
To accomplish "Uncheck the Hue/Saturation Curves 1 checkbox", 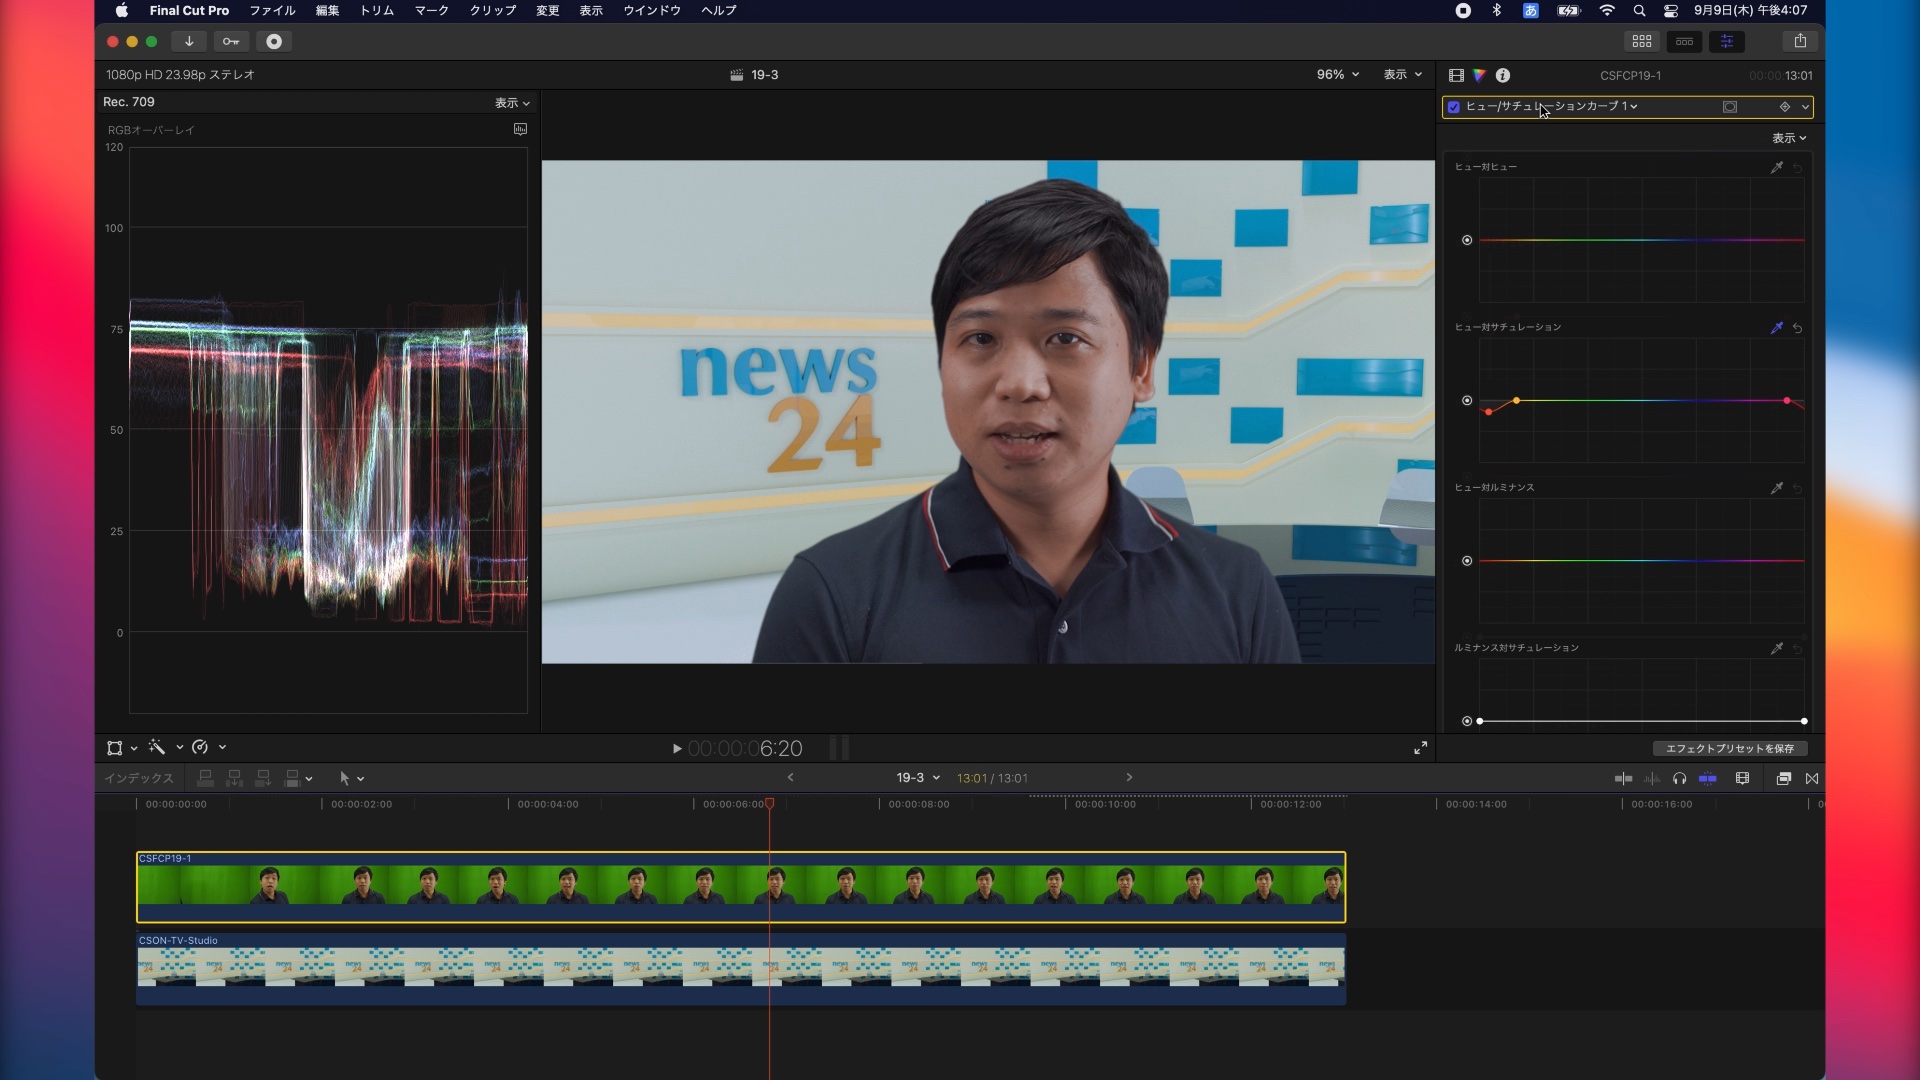I will pyautogui.click(x=1454, y=107).
